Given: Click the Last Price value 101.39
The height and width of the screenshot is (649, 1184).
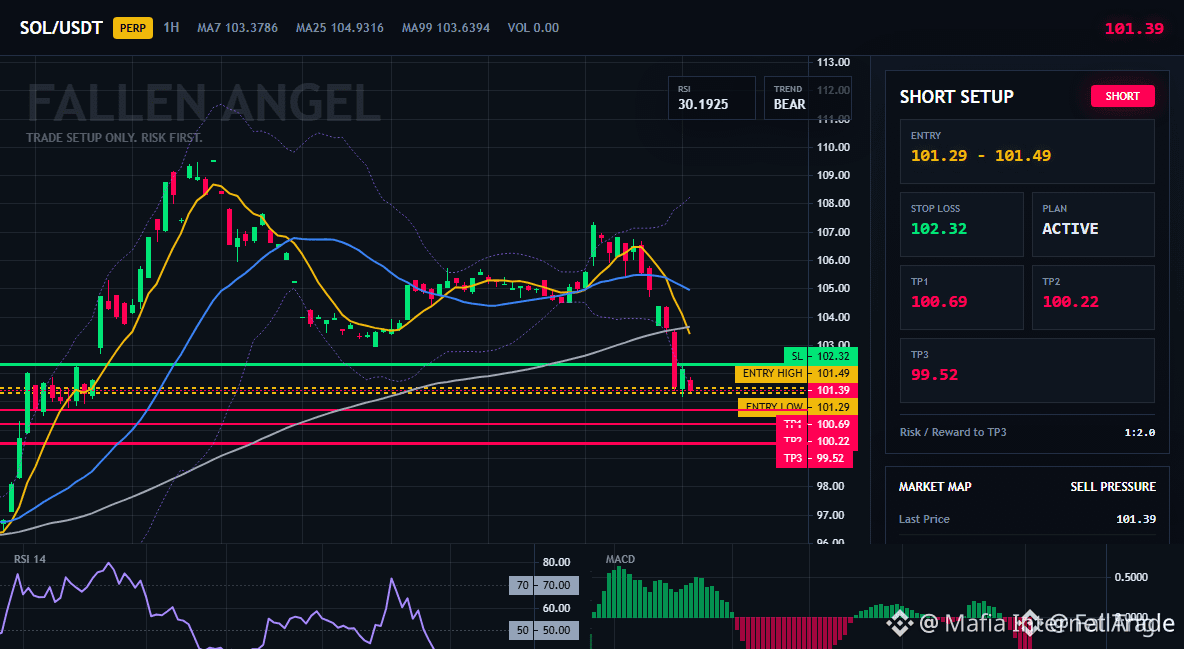Looking at the screenshot, I should click(1136, 519).
